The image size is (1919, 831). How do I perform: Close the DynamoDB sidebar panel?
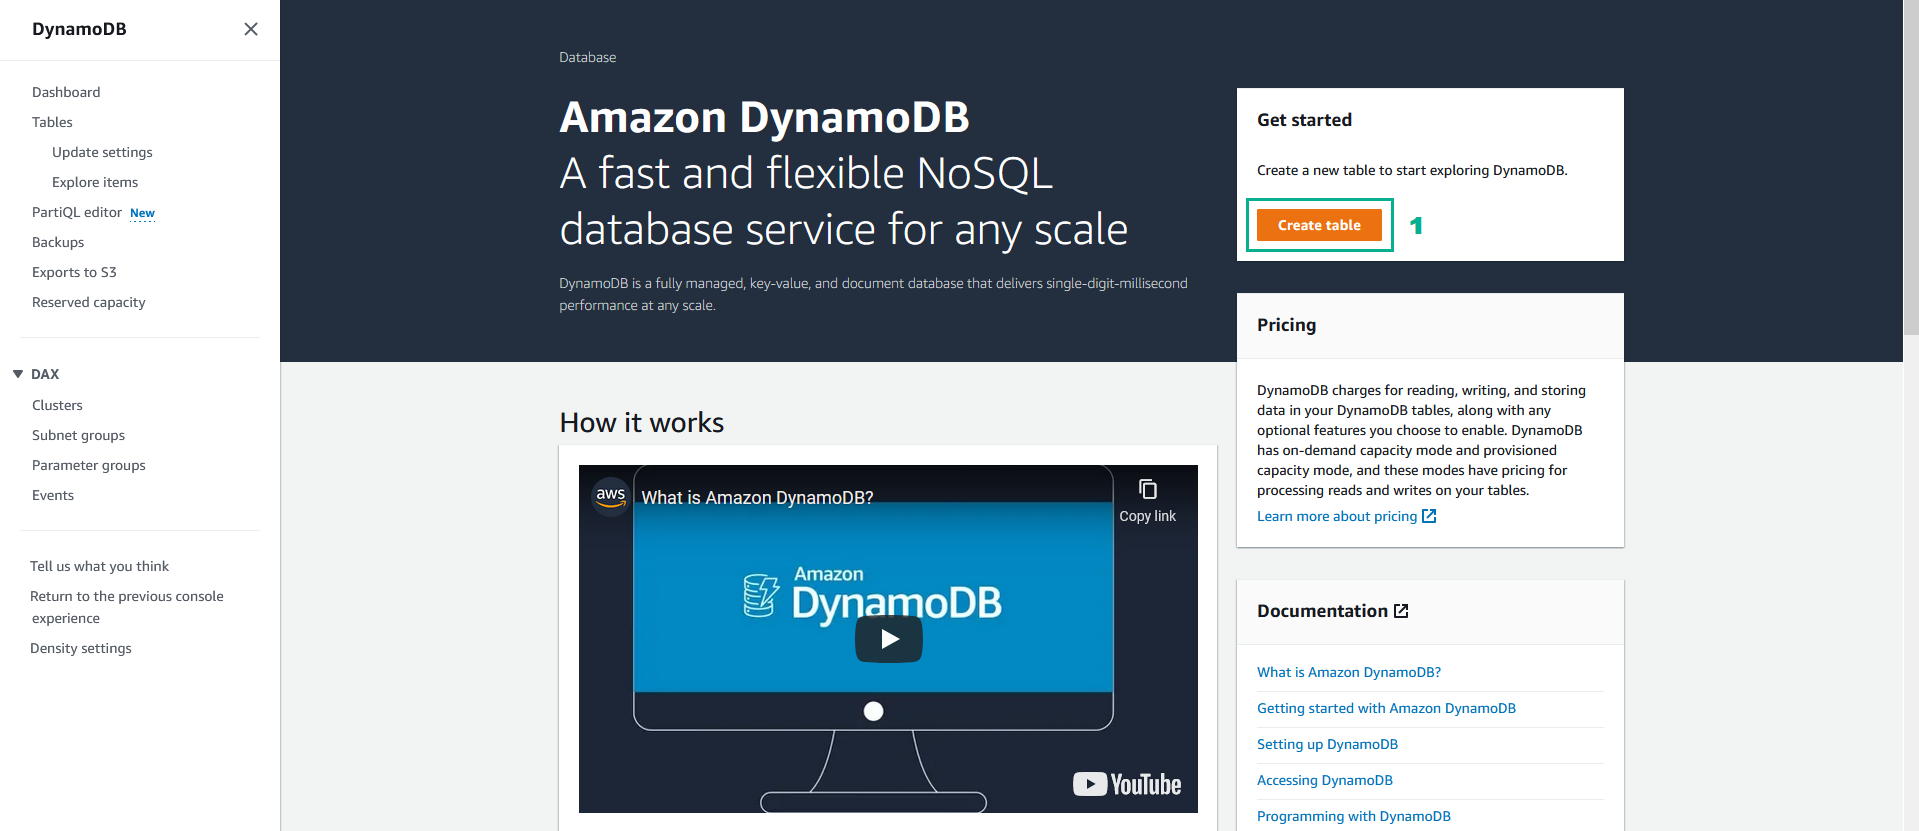click(x=251, y=29)
